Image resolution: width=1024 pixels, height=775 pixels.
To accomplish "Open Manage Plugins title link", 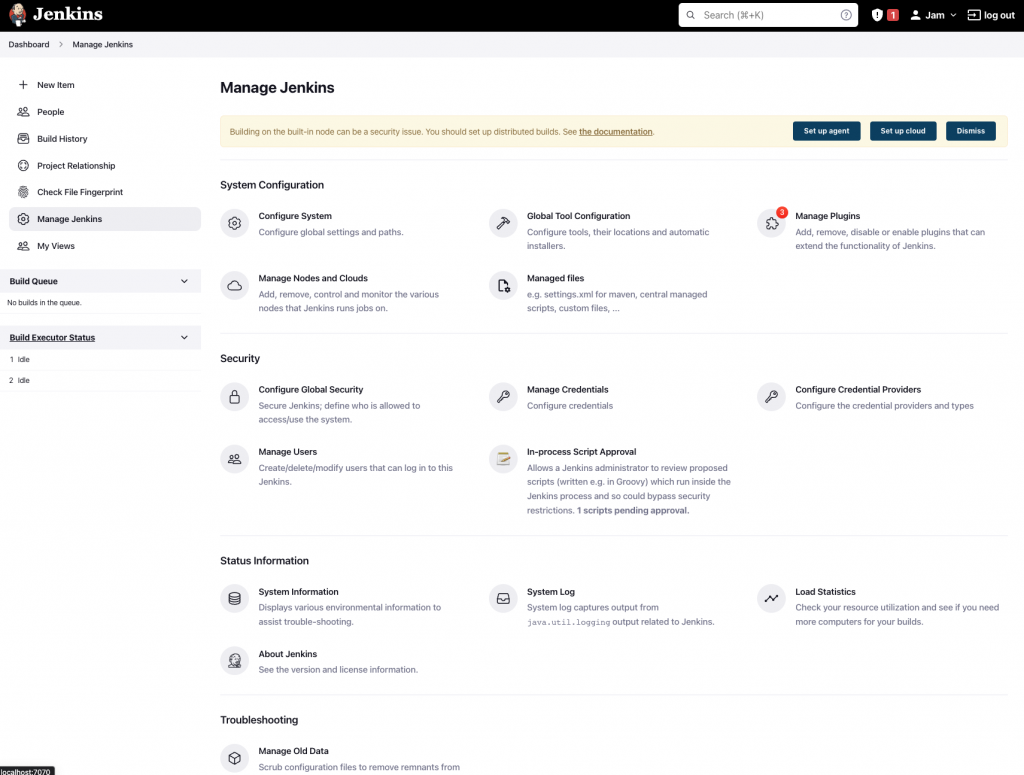I will pos(827,216).
